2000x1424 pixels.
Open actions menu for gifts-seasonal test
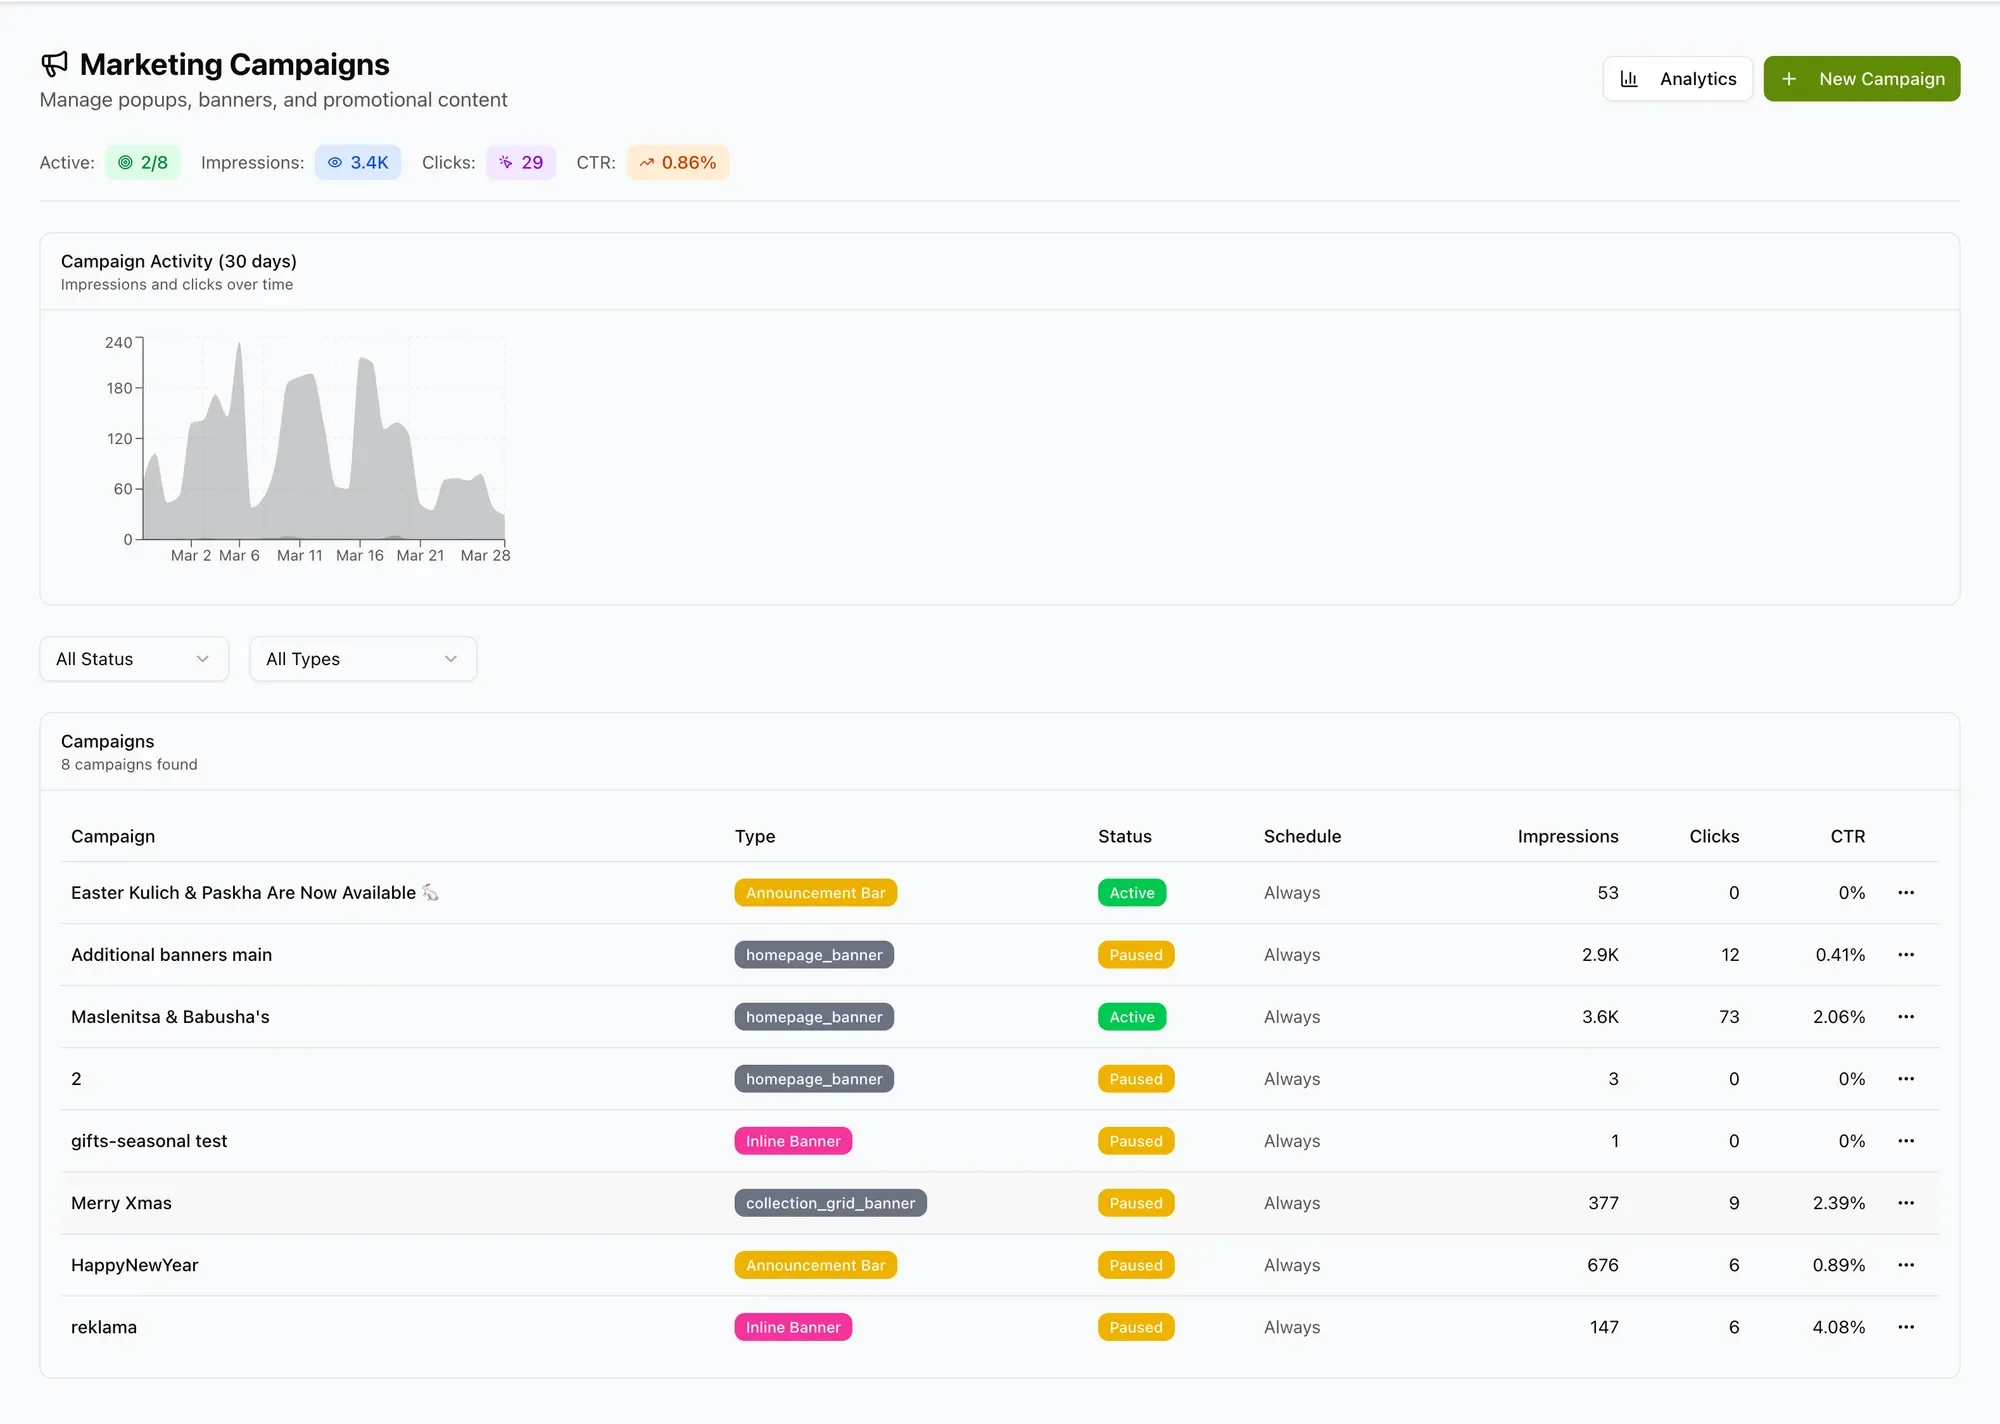[1906, 1140]
